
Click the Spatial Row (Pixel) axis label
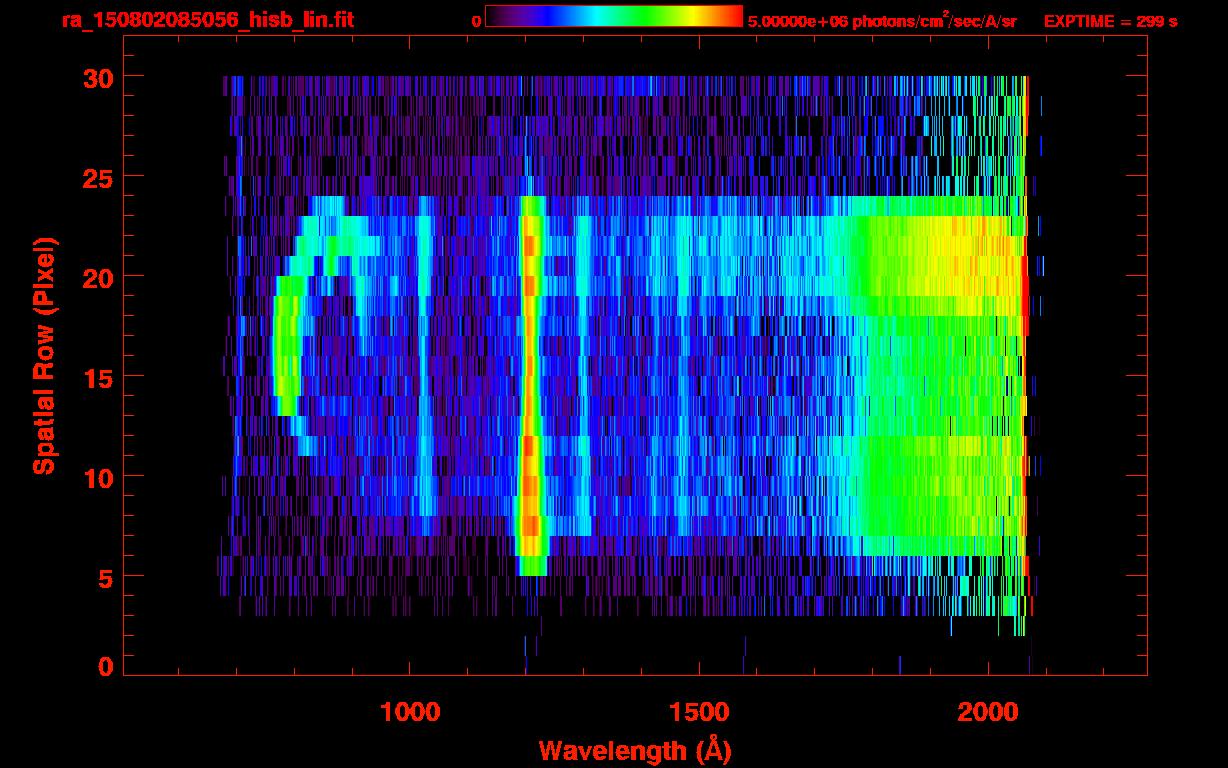(44, 355)
